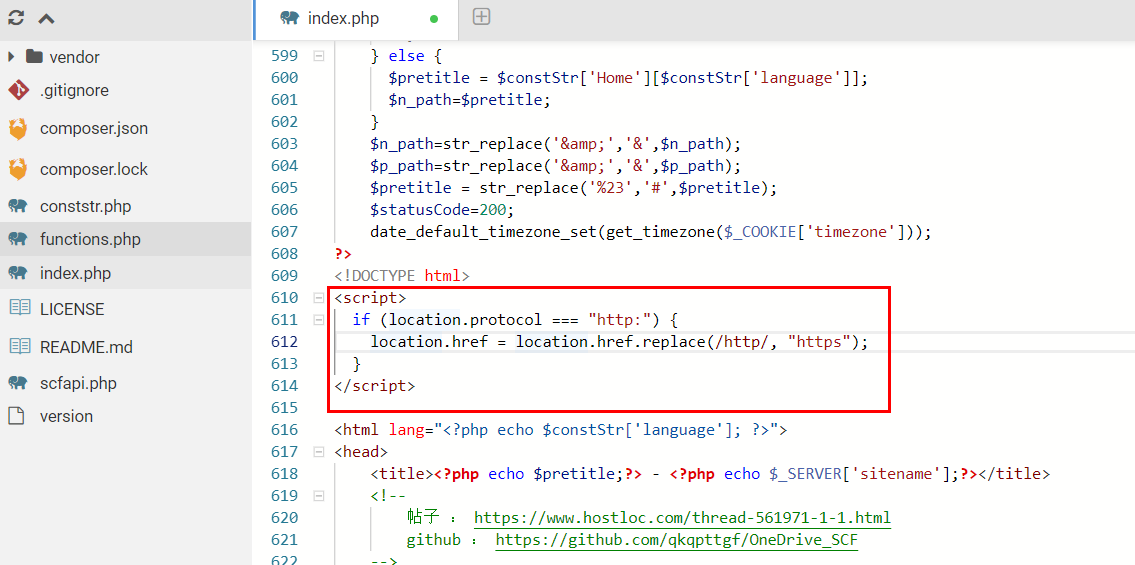Click the composer.json file icon
This screenshot has height=565, width=1135.
coord(18,129)
